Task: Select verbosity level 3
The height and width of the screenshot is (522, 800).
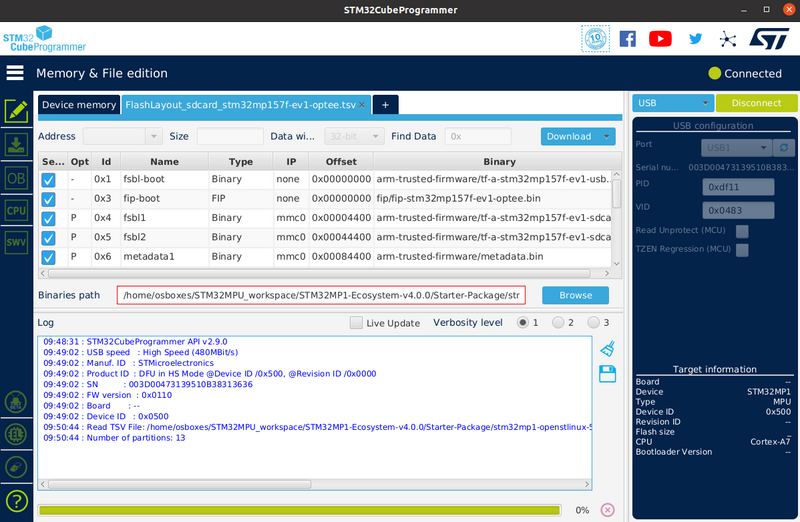Action: (x=593, y=322)
